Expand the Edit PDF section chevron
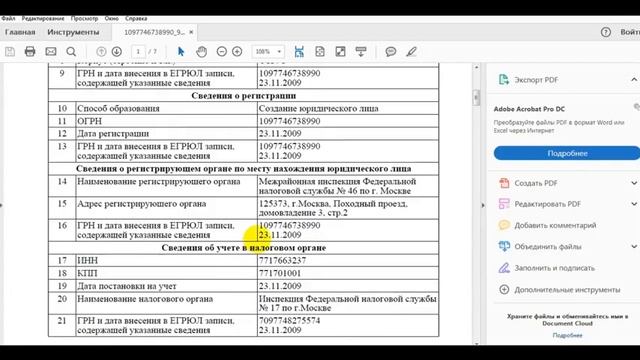The image size is (640, 360). coord(634,204)
